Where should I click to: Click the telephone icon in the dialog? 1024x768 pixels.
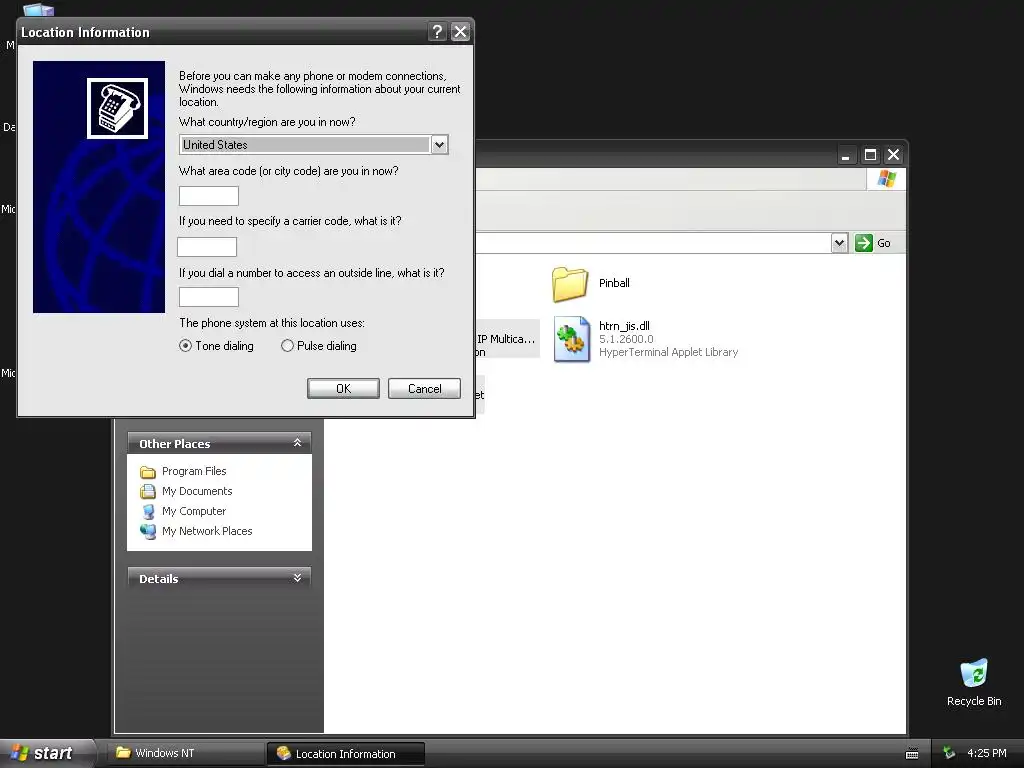(x=118, y=108)
